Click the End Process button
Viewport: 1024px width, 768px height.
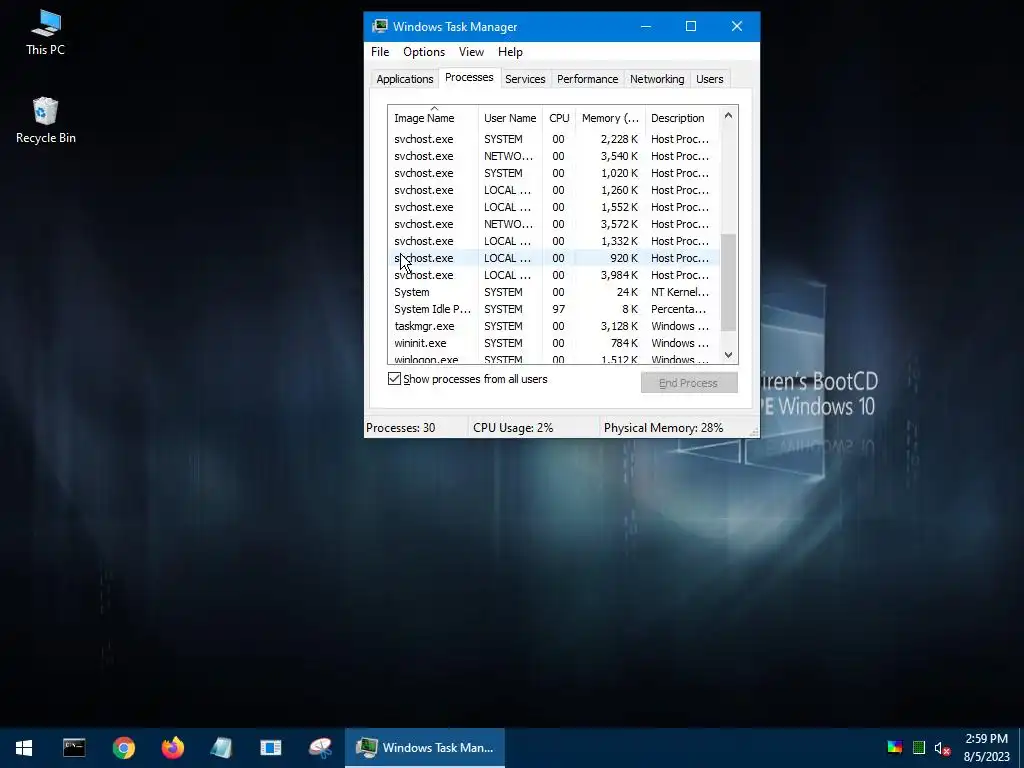point(689,383)
